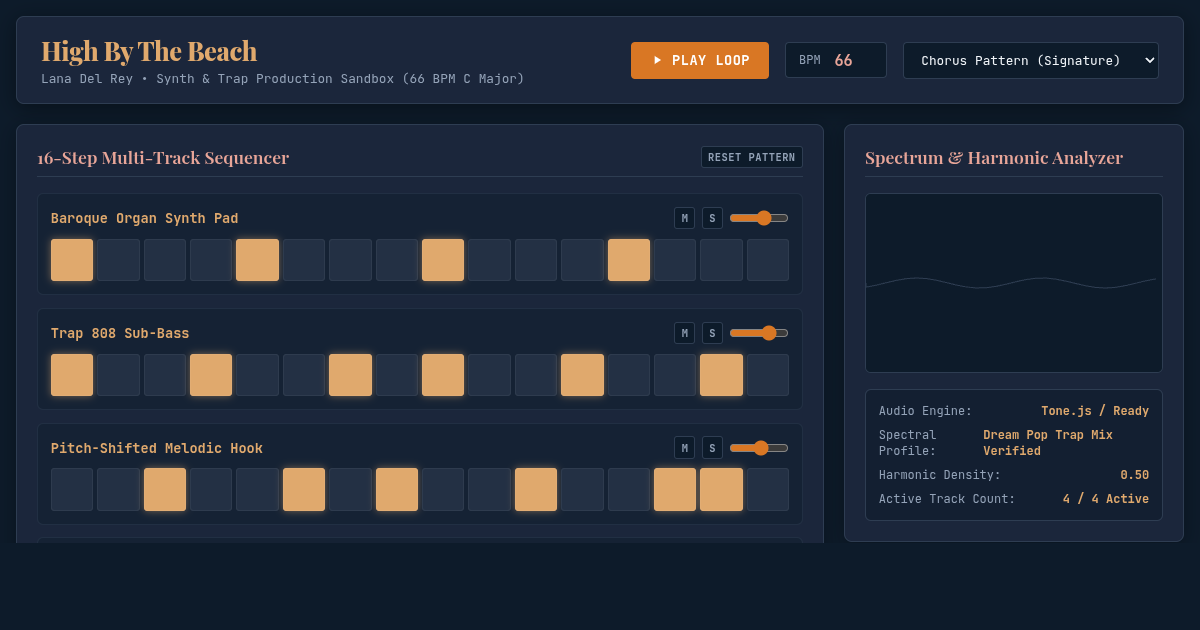Turn off step 12 on Trap 808 Sub-Bass
Viewport: 1200px width, 630px height.
[582, 375]
